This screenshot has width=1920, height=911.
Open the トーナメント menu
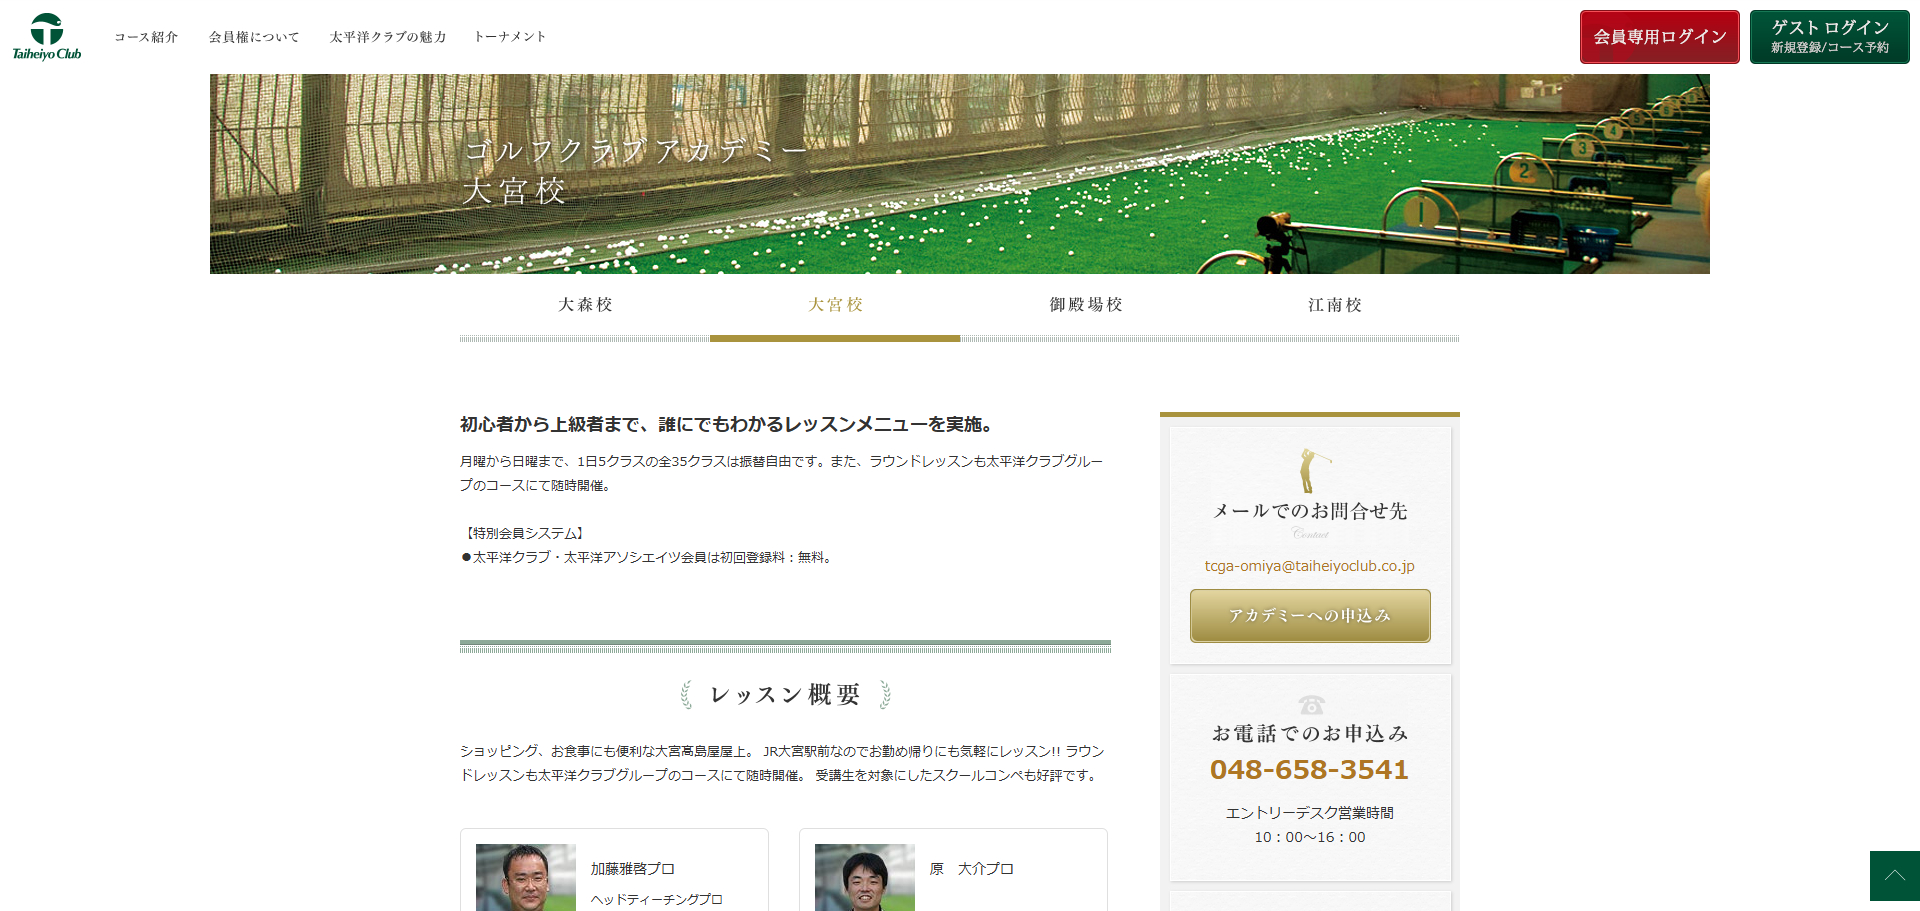510,37
